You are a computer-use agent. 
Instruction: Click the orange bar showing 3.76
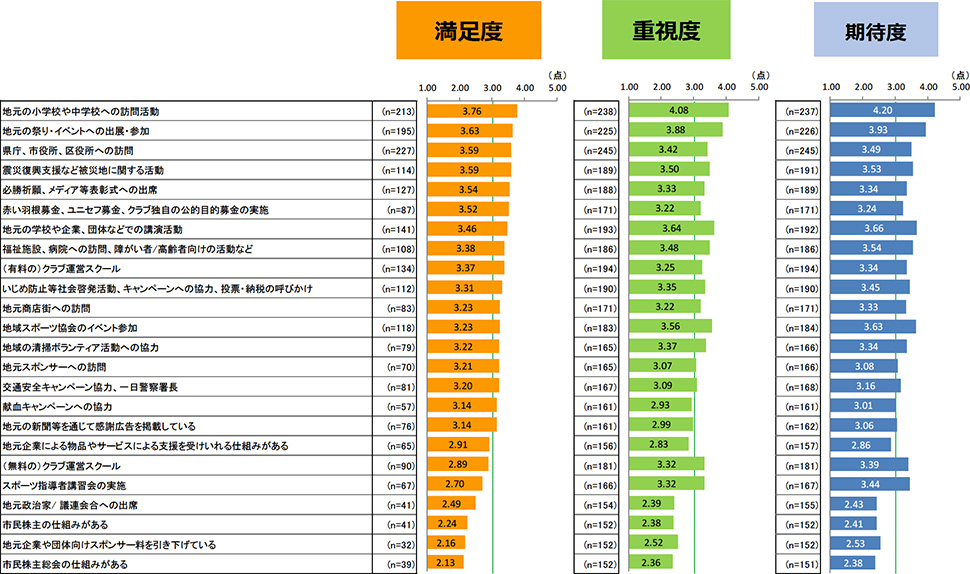click(x=472, y=111)
